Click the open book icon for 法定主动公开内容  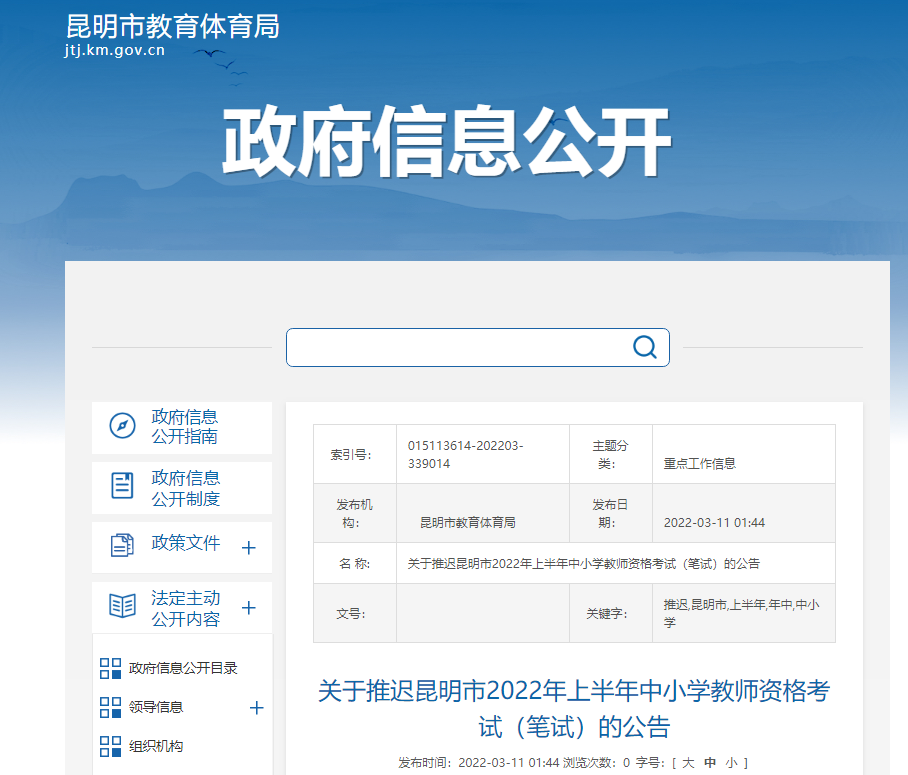pyautogui.click(x=122, y=606)
